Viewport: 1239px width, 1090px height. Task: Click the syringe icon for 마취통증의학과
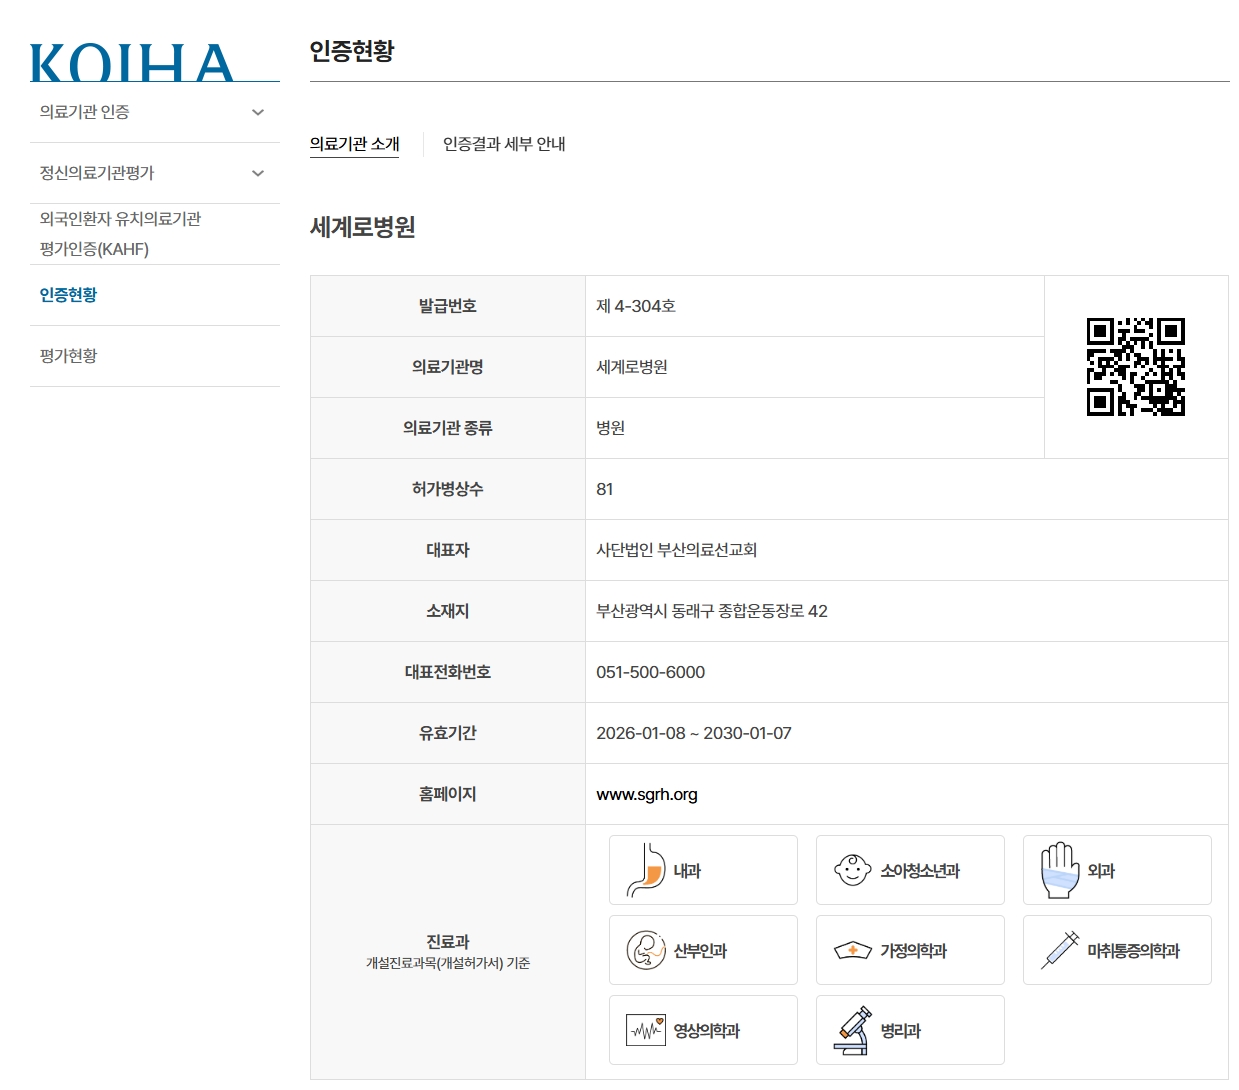click(1059, 950)
